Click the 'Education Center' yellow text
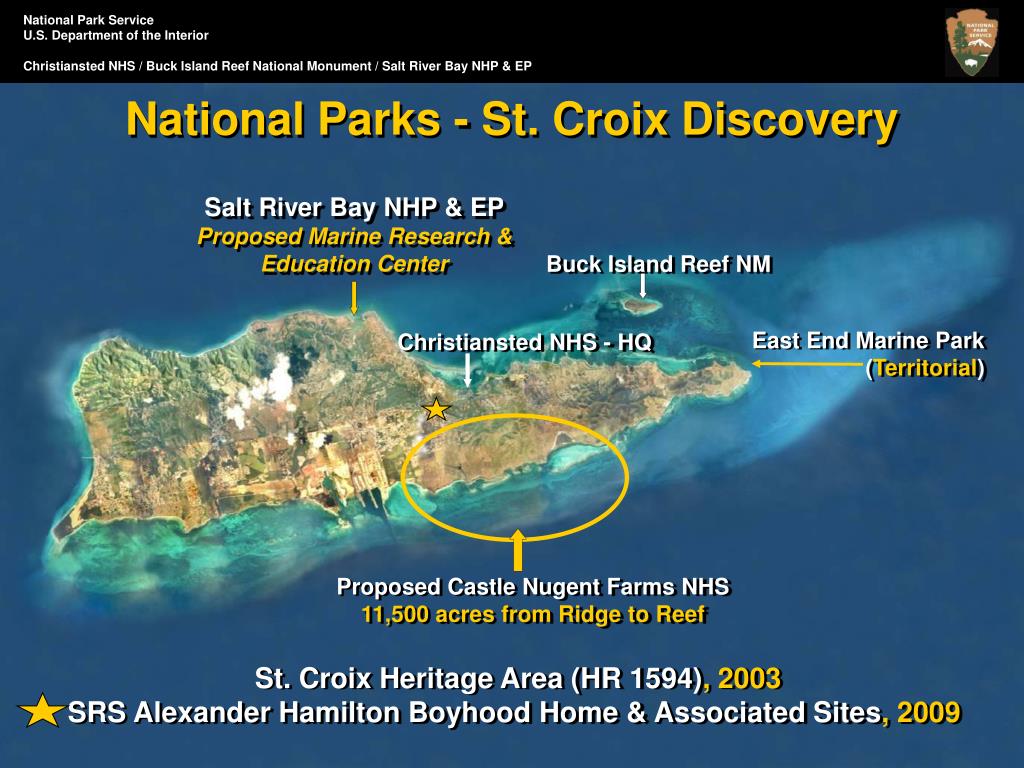Image resolution: width=1024 pixels, height=768 pixels. tap(355, 264)
